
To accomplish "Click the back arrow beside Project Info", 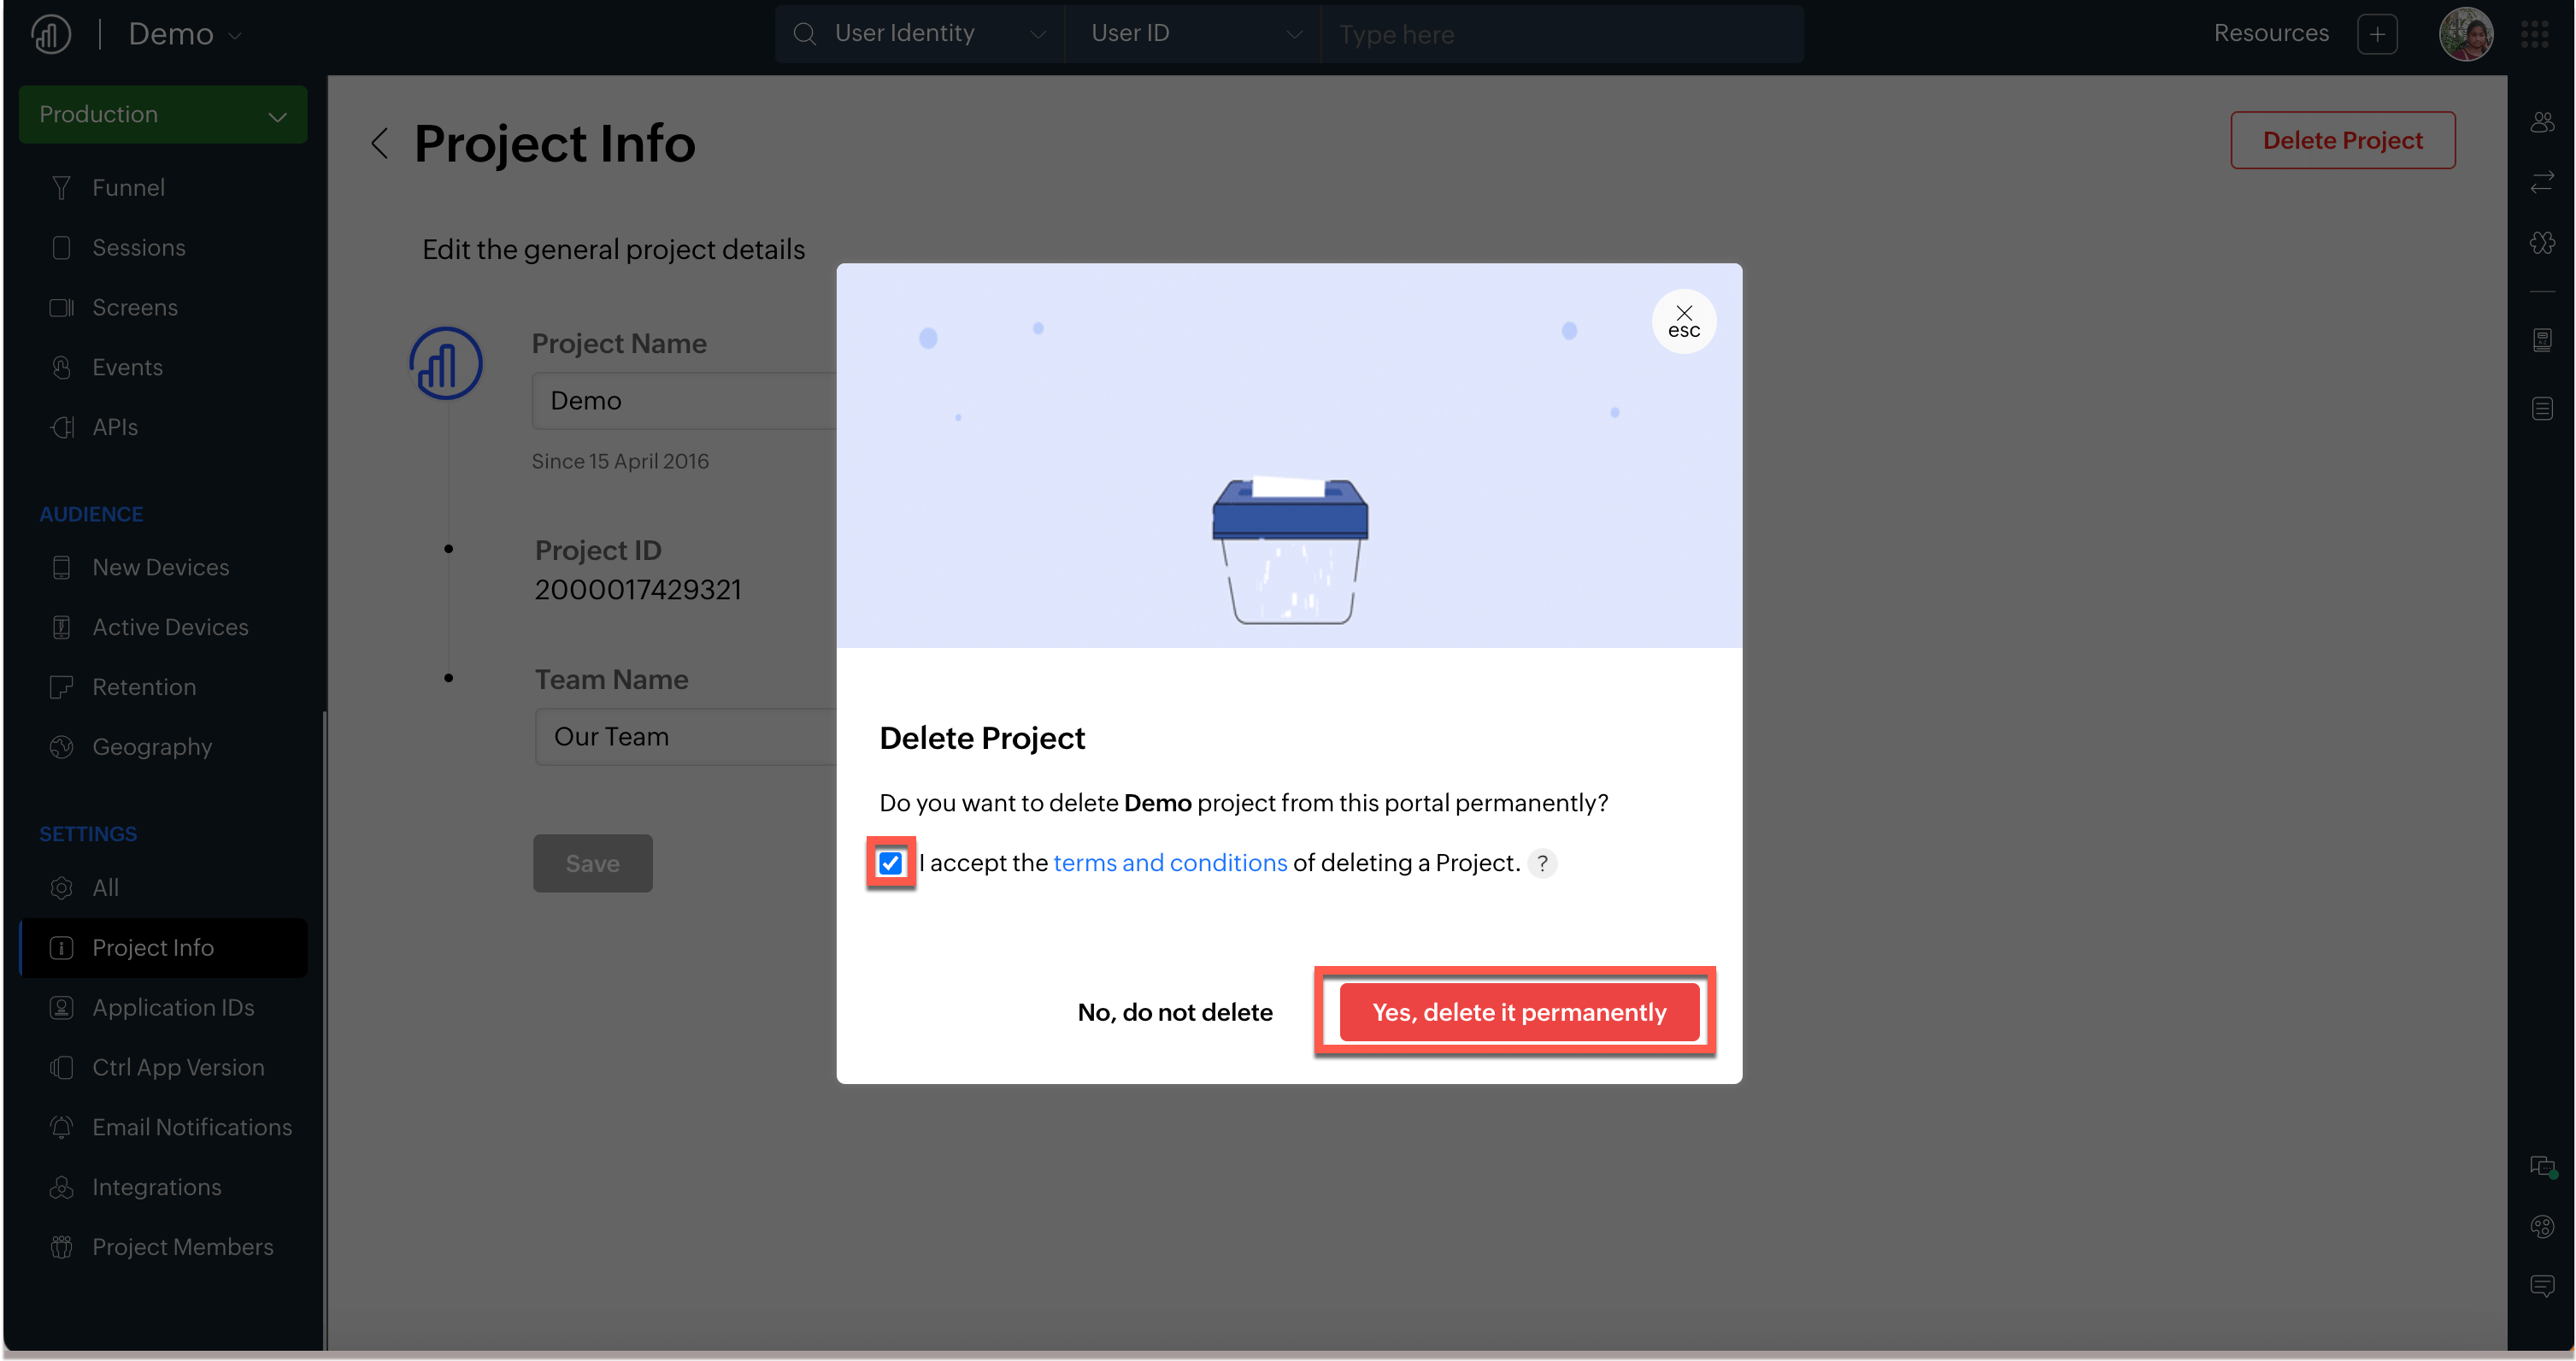I will pyautogui.click(x=379, y=143).
